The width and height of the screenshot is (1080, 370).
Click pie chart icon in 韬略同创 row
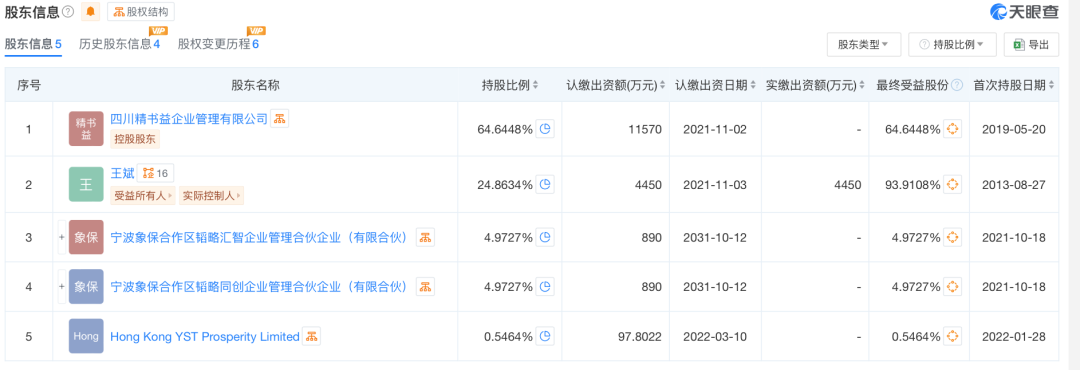pos(545,287)
